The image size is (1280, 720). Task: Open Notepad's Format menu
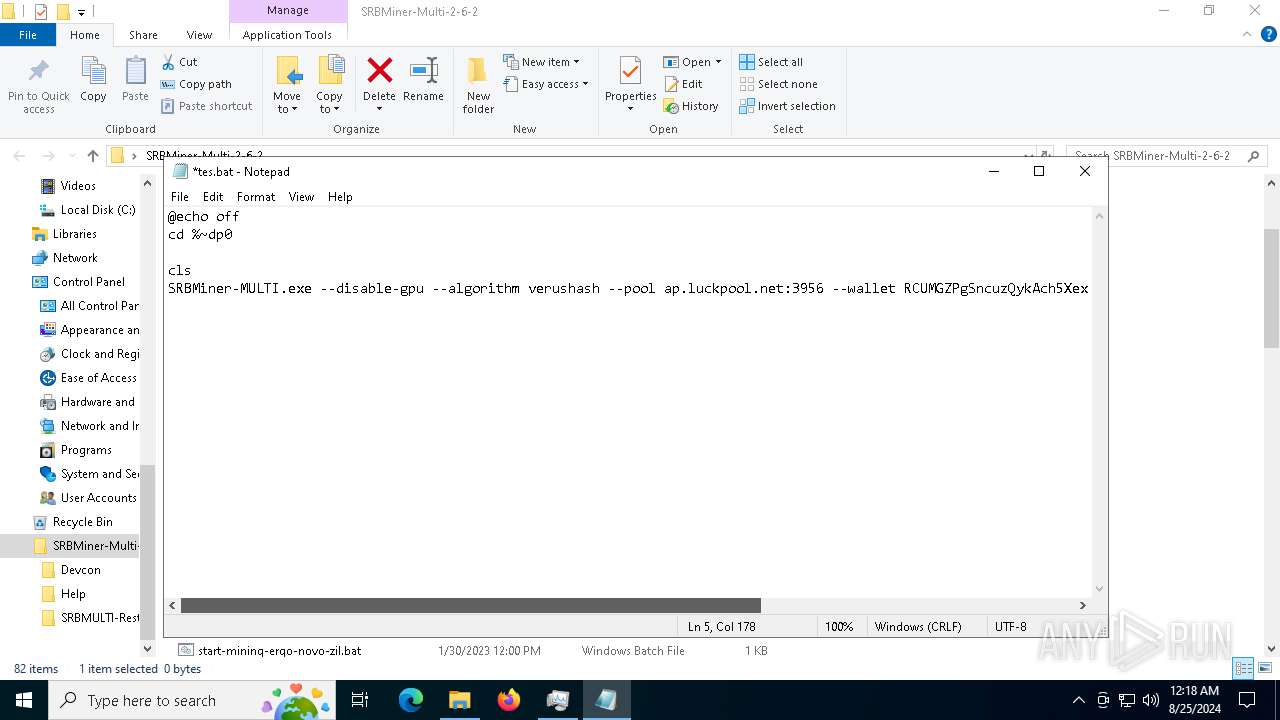[256, 197]
